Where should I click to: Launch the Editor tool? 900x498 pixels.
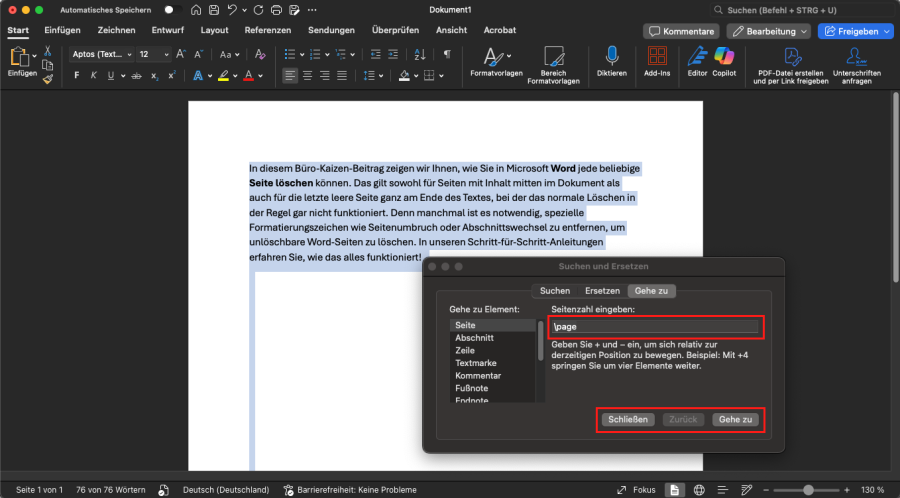[697, 57]
